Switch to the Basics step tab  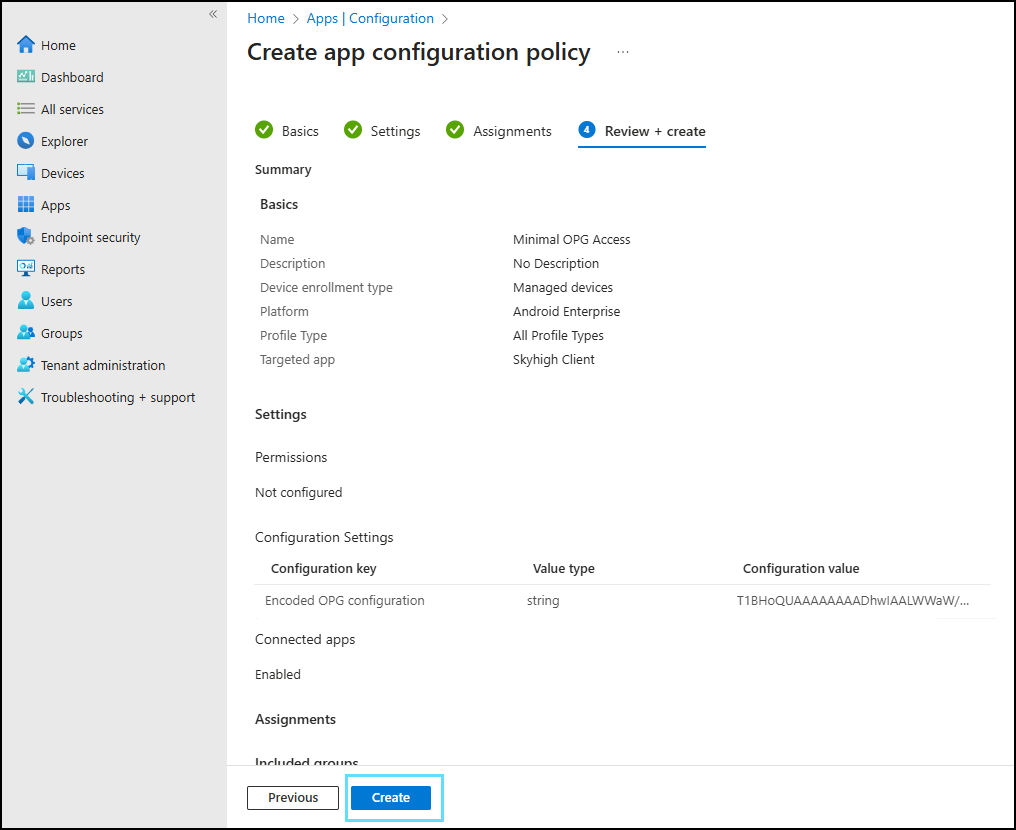point(287,131)
